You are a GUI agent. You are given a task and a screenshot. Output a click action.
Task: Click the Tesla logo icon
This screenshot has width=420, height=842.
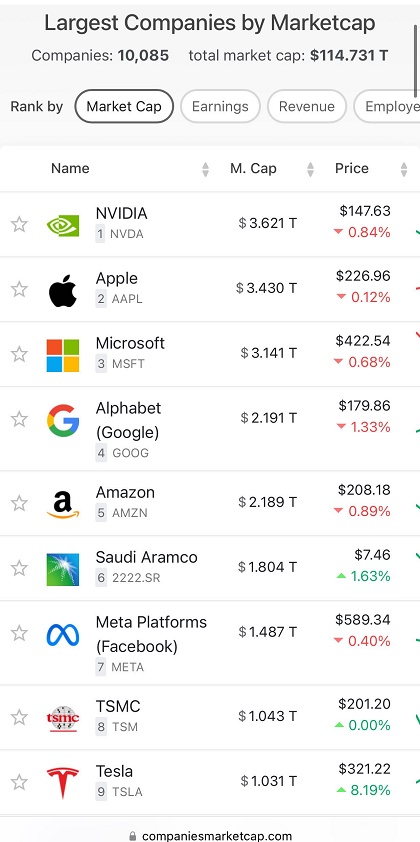[63, 783]
